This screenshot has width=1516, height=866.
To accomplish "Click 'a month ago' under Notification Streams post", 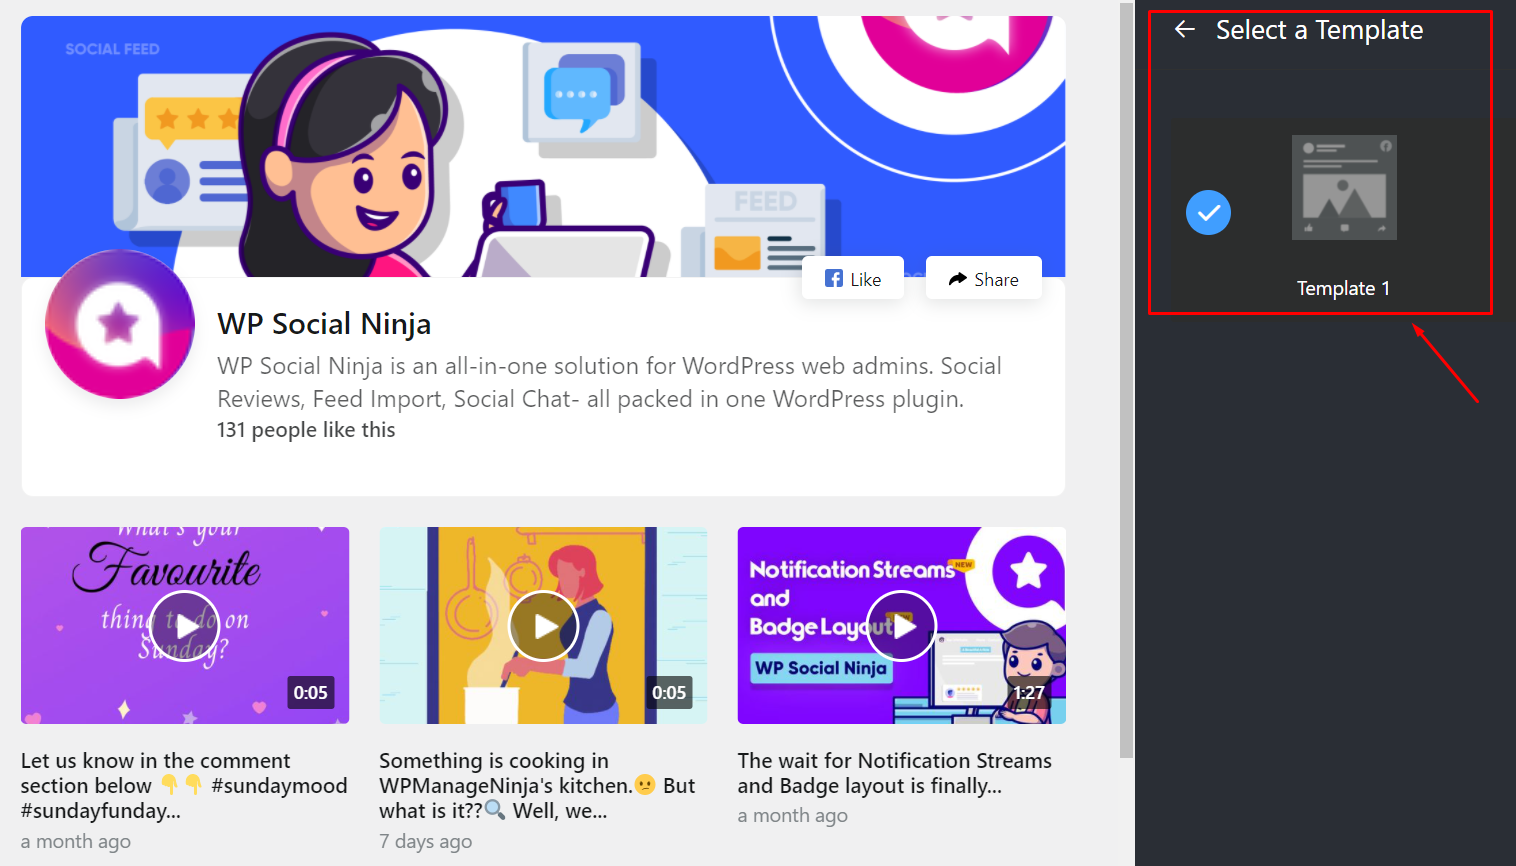I will pos(793,815).
